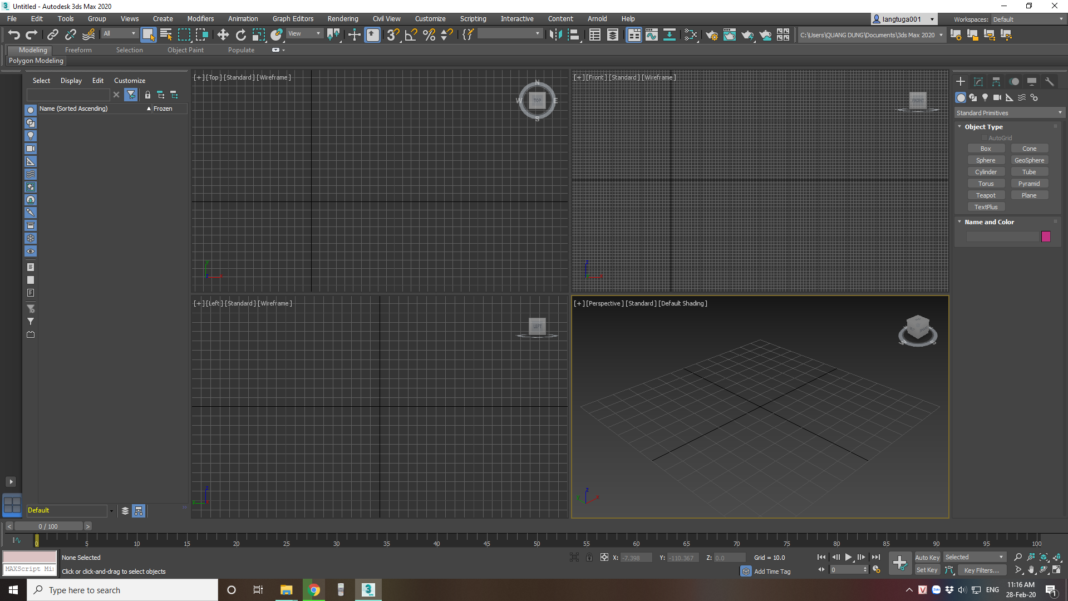The image size is (1068, 601).
Task: Click the Angle Snap toggle icon
Action: [x=411, y=35]
